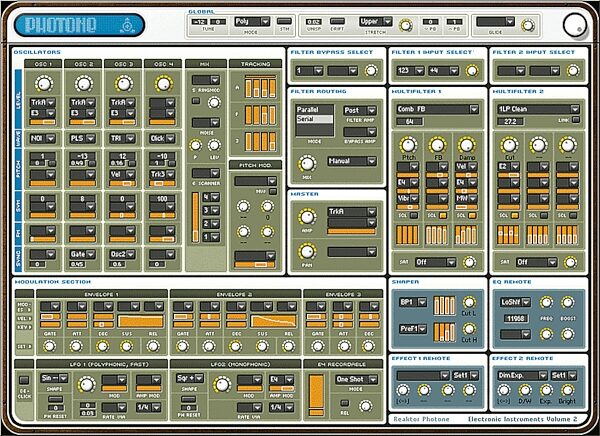
Task: Open the Manual dropdown in Filter Routing
Action: point(352,161)
